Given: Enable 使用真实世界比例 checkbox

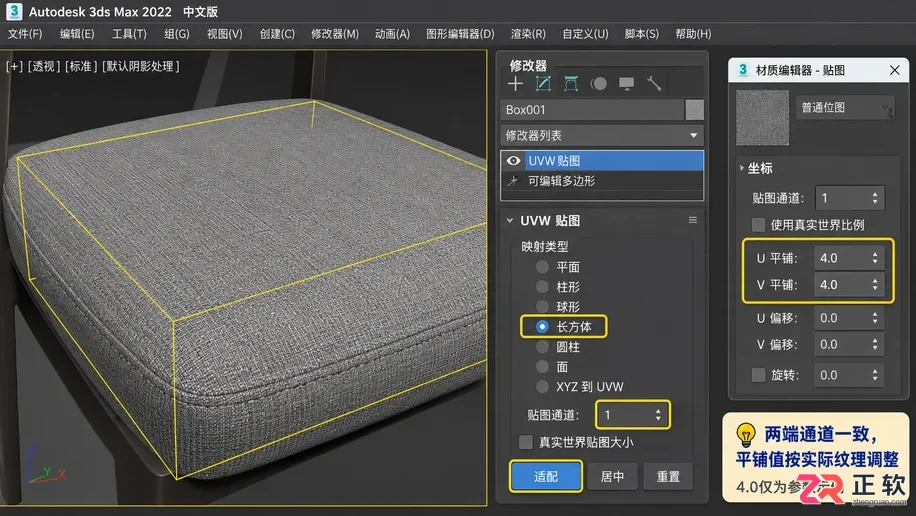Looking at the screenshot, I should click(x=758, y=225).
